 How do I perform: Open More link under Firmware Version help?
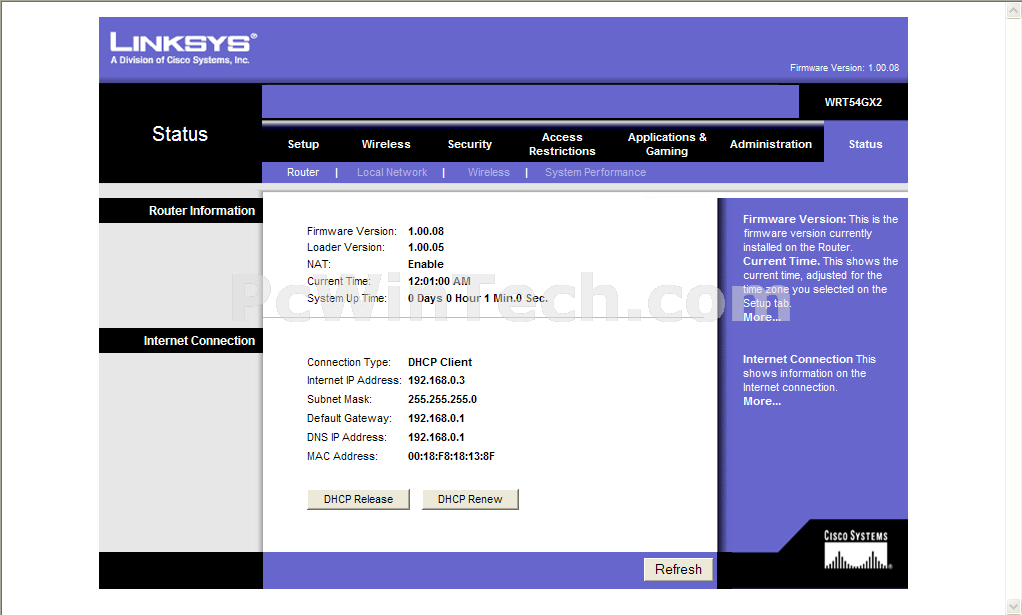click(761, 317)
